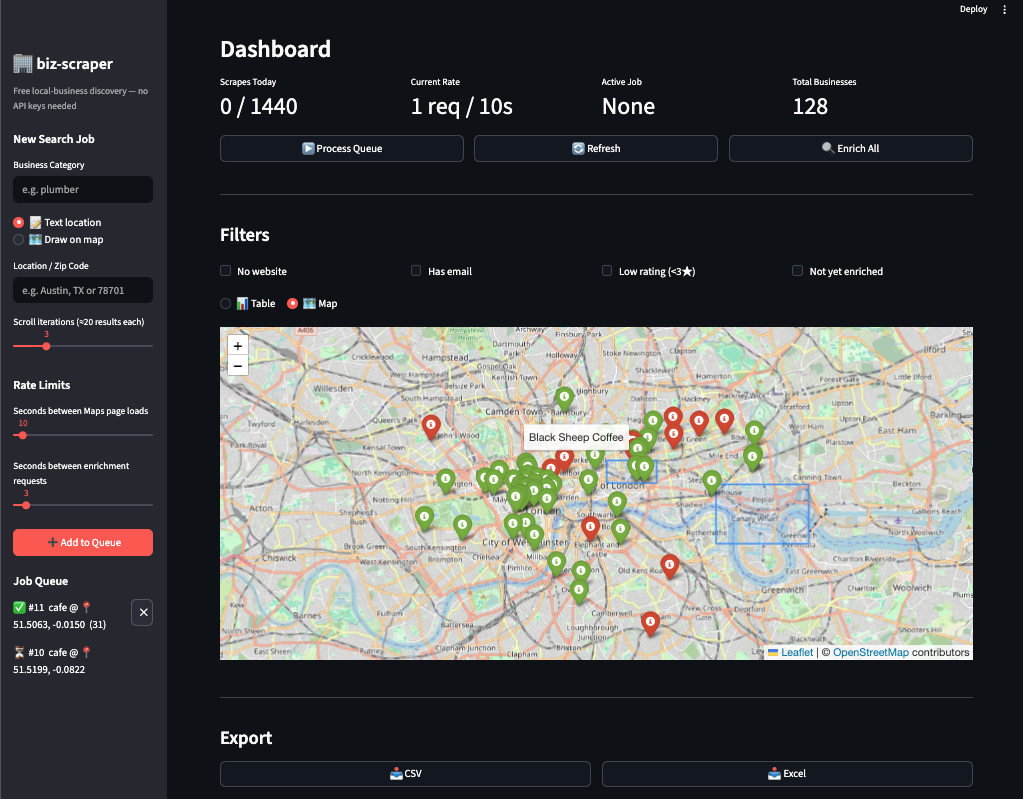This screenshot has width=1023, height=799.
Task: Click the Excel export icon
Action: click(x=775, y=773)
